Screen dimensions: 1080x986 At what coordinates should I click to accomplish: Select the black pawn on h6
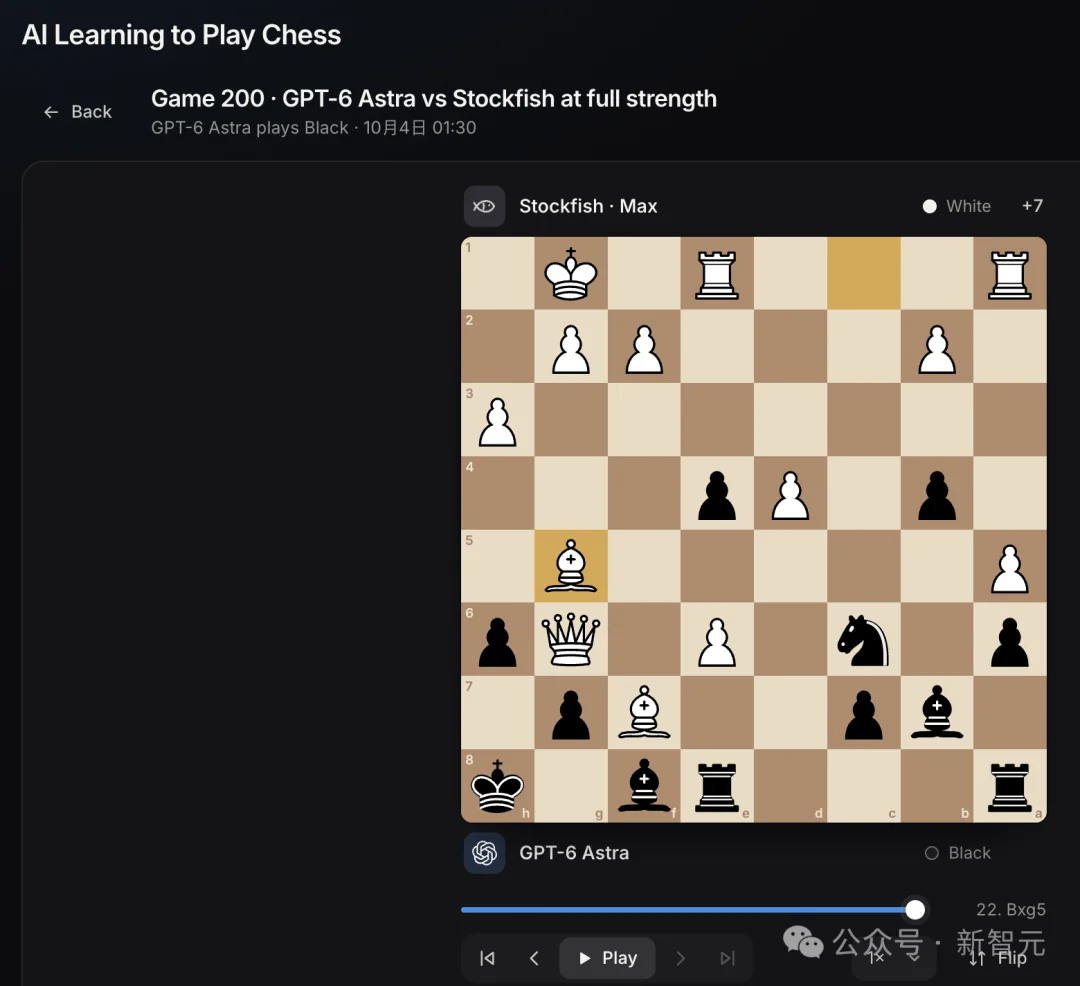click(x=497, y=642)
